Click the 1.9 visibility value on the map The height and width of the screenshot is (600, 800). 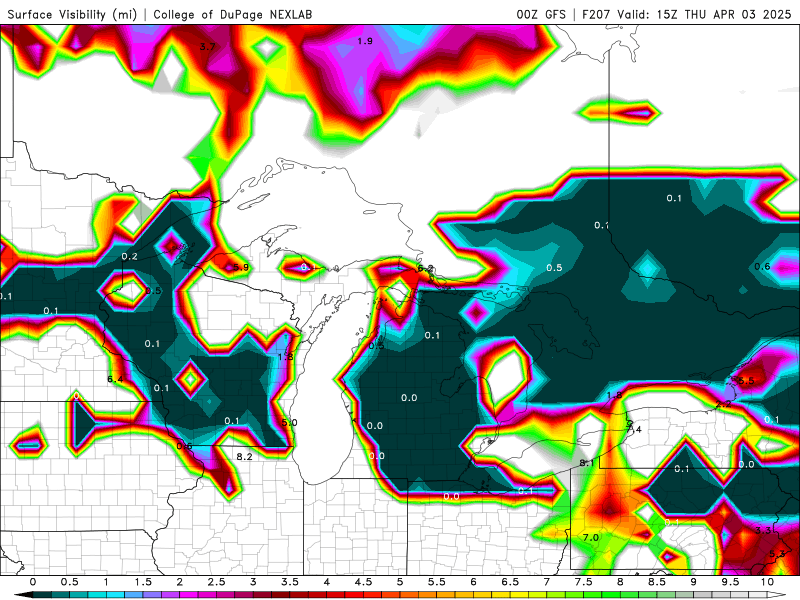pyautogui.click(x=365, y=41)
